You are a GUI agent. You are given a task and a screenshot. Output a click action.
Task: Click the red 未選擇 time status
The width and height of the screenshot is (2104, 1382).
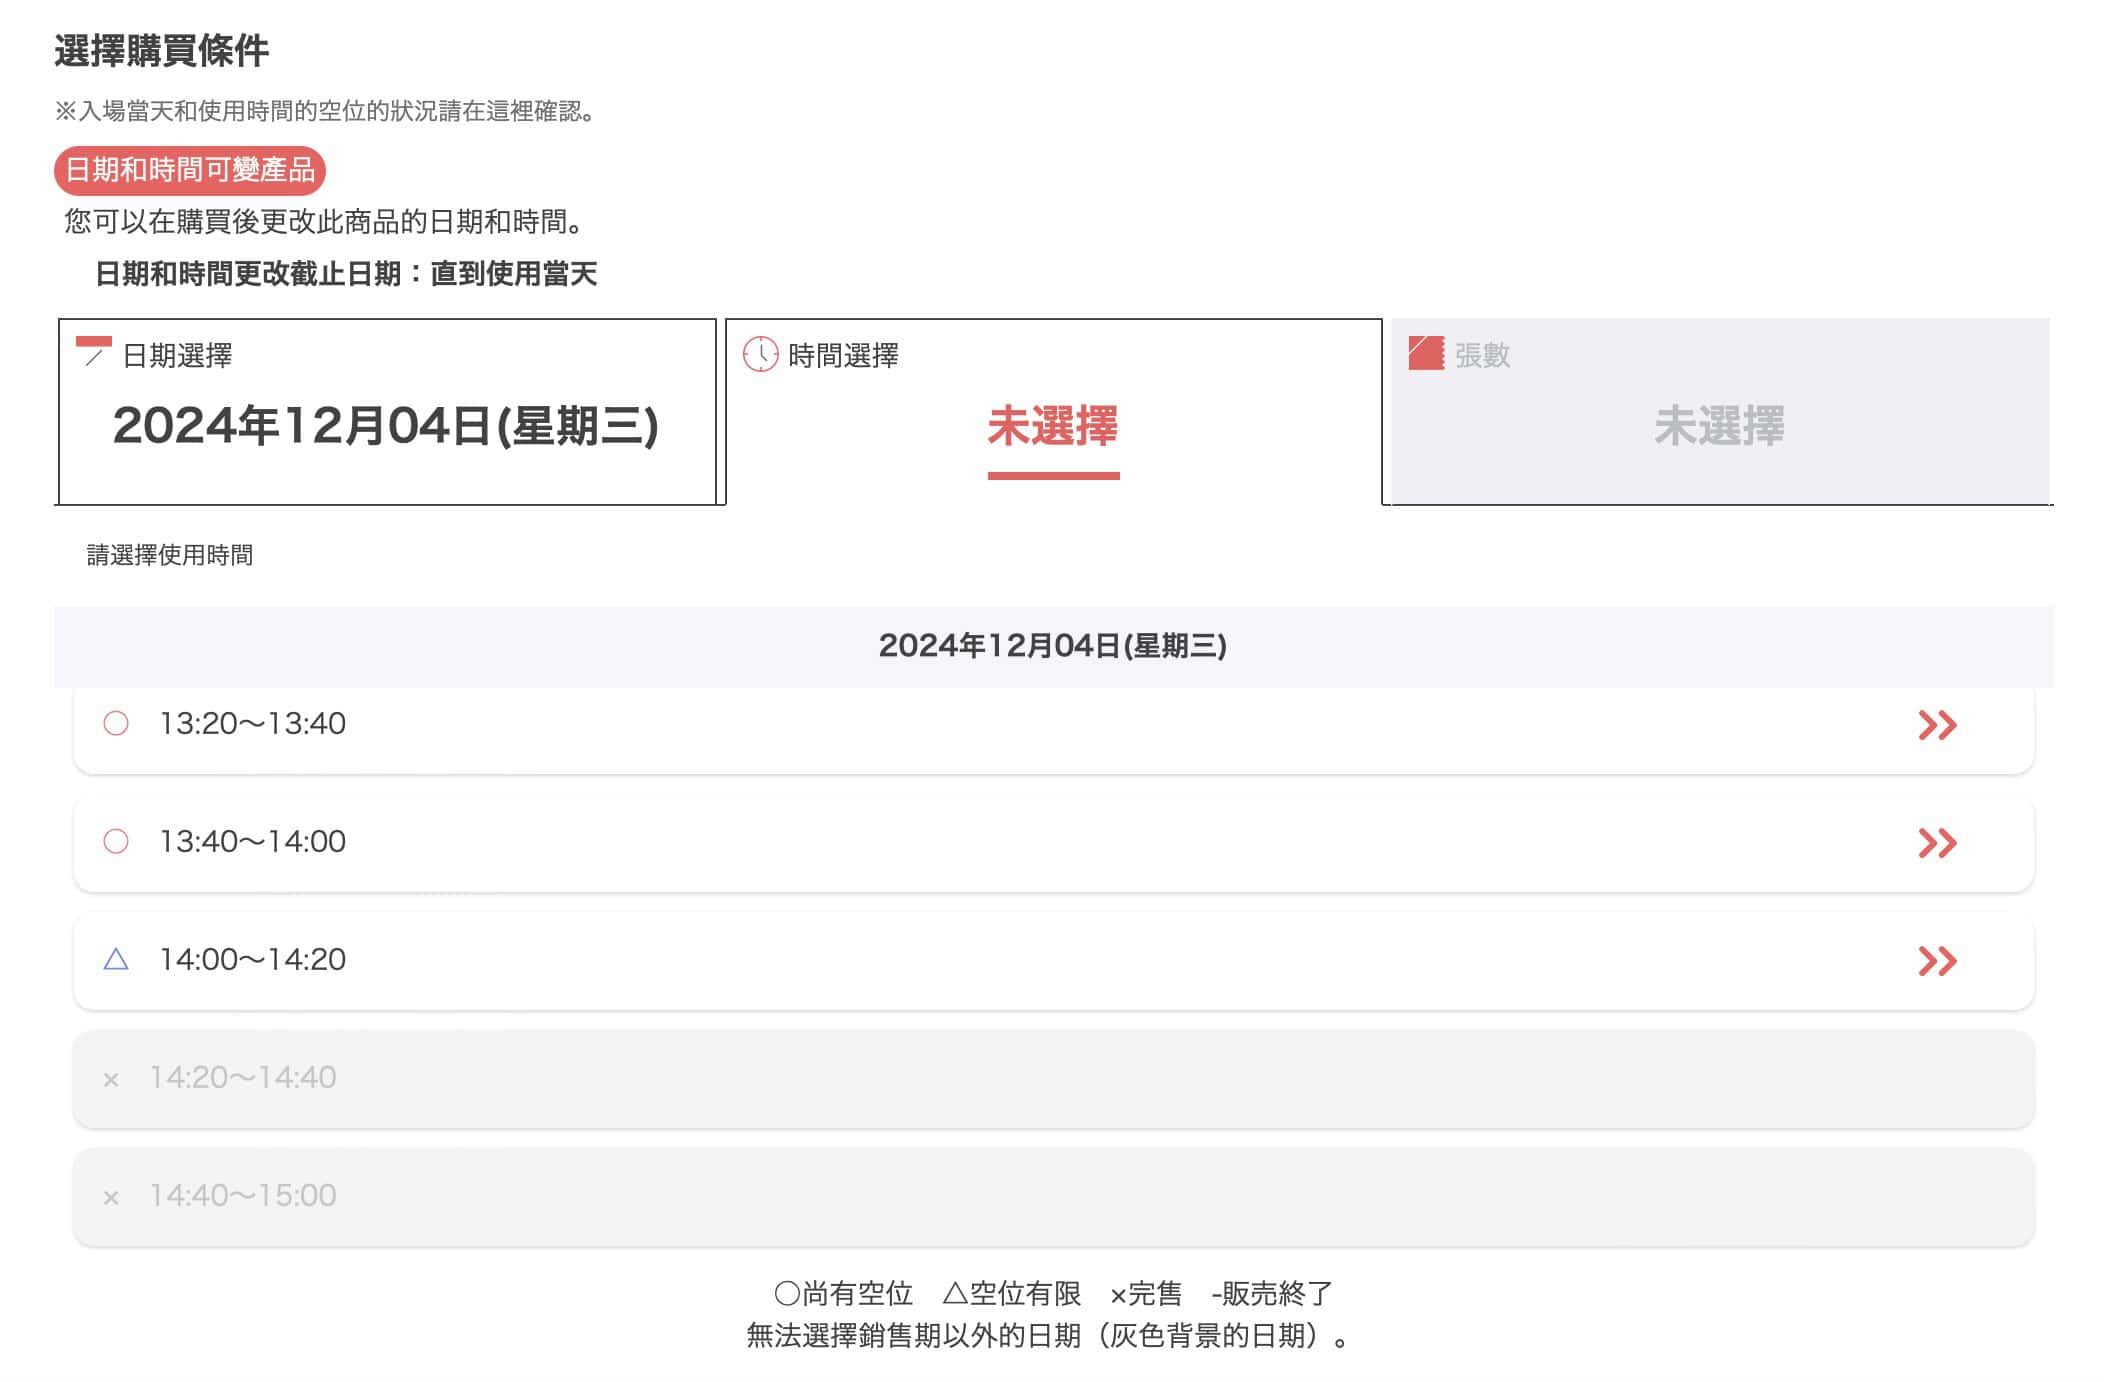tap(1052, 426)
